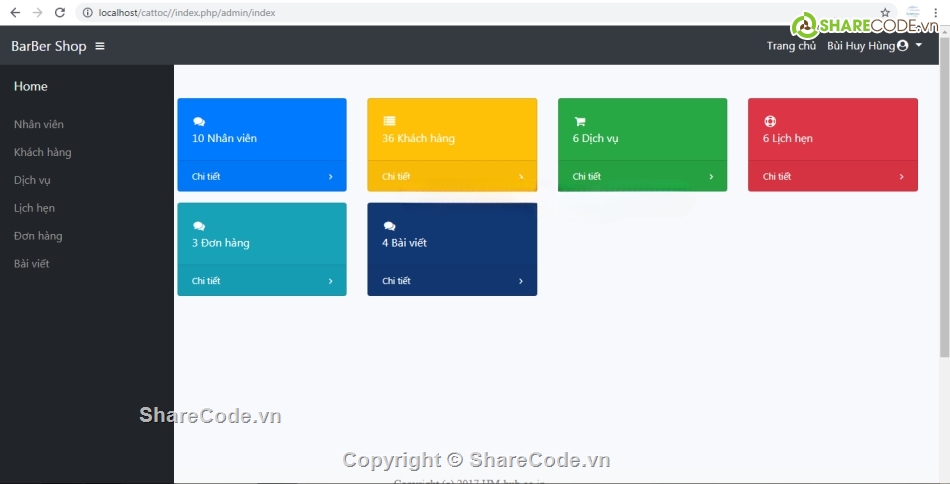Click the comments icon on Bài viết card
Viewport: 950px width, 484px height.
click(x=389, y=226)
